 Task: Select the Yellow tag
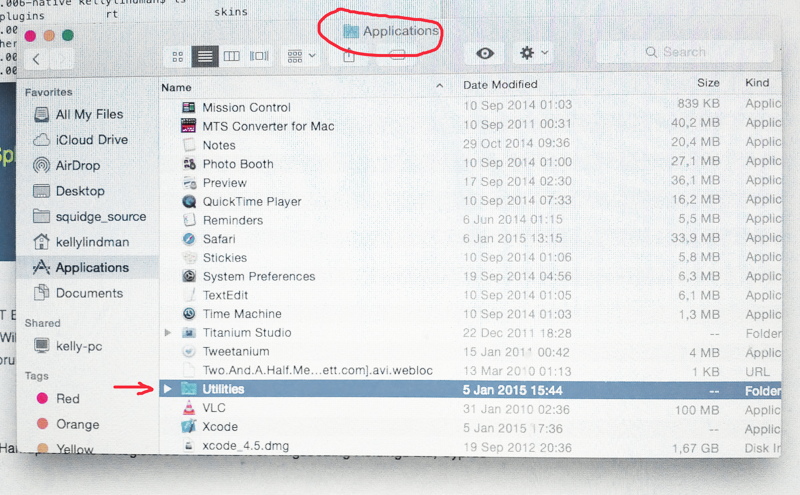point(65,448)
